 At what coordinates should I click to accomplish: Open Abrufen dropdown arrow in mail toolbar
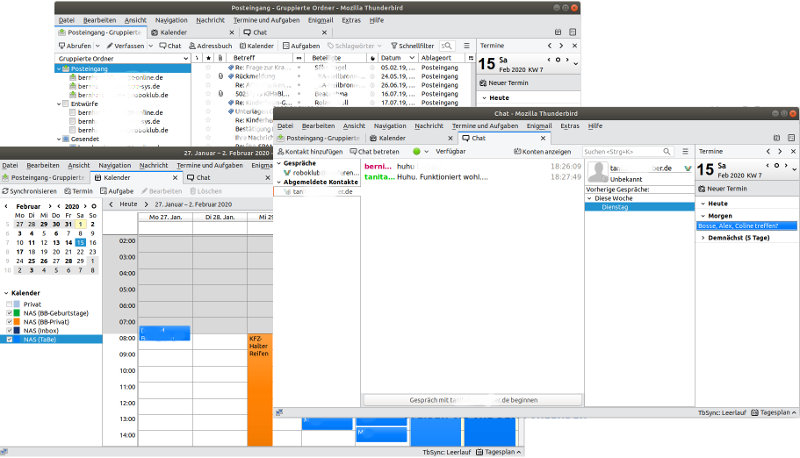click(97, 46)
